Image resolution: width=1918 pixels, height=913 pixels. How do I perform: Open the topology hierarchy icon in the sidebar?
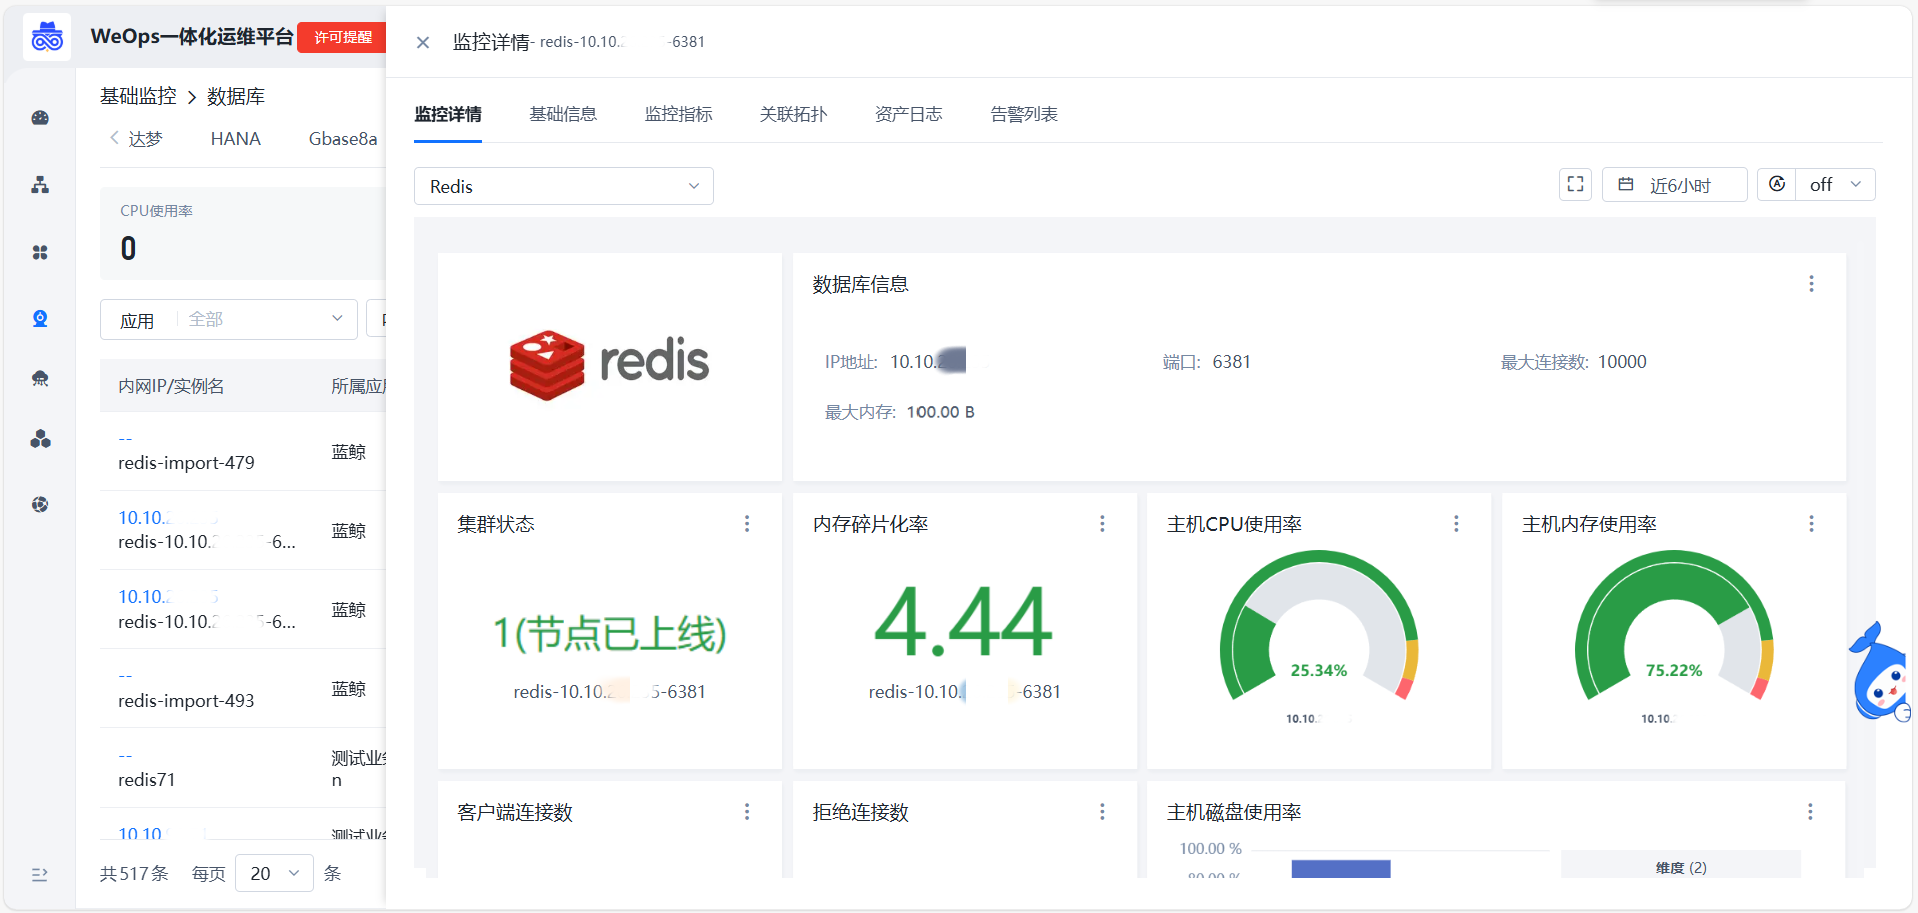(x=40, y=185)
